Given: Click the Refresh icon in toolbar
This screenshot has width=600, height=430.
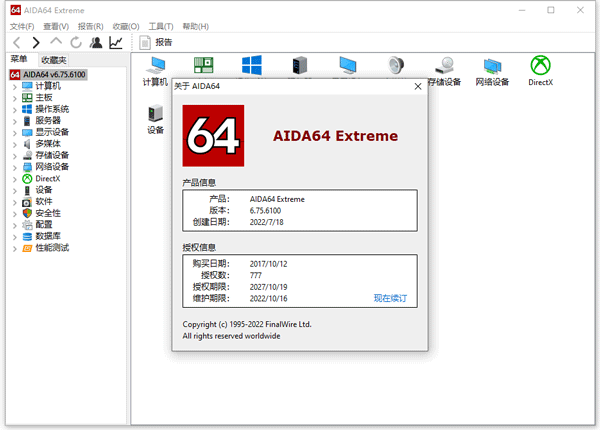Looking at the screenshot, I should click(x=76, y=42).
